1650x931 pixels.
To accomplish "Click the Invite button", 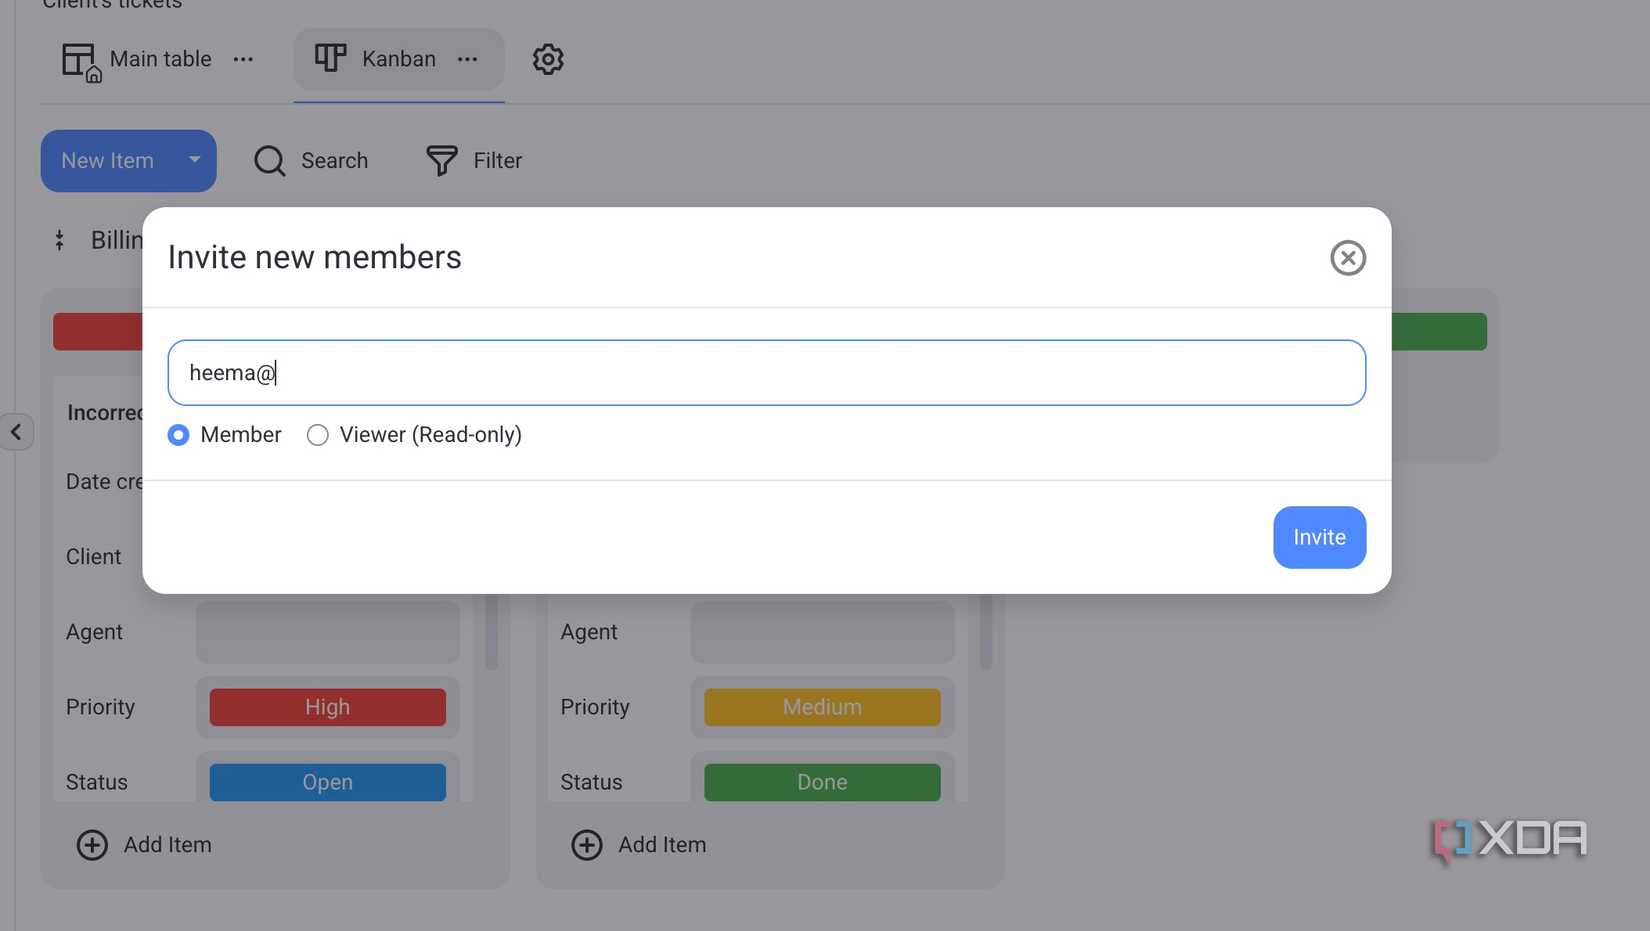I will pyautogui.click(x=1319, y=537).
